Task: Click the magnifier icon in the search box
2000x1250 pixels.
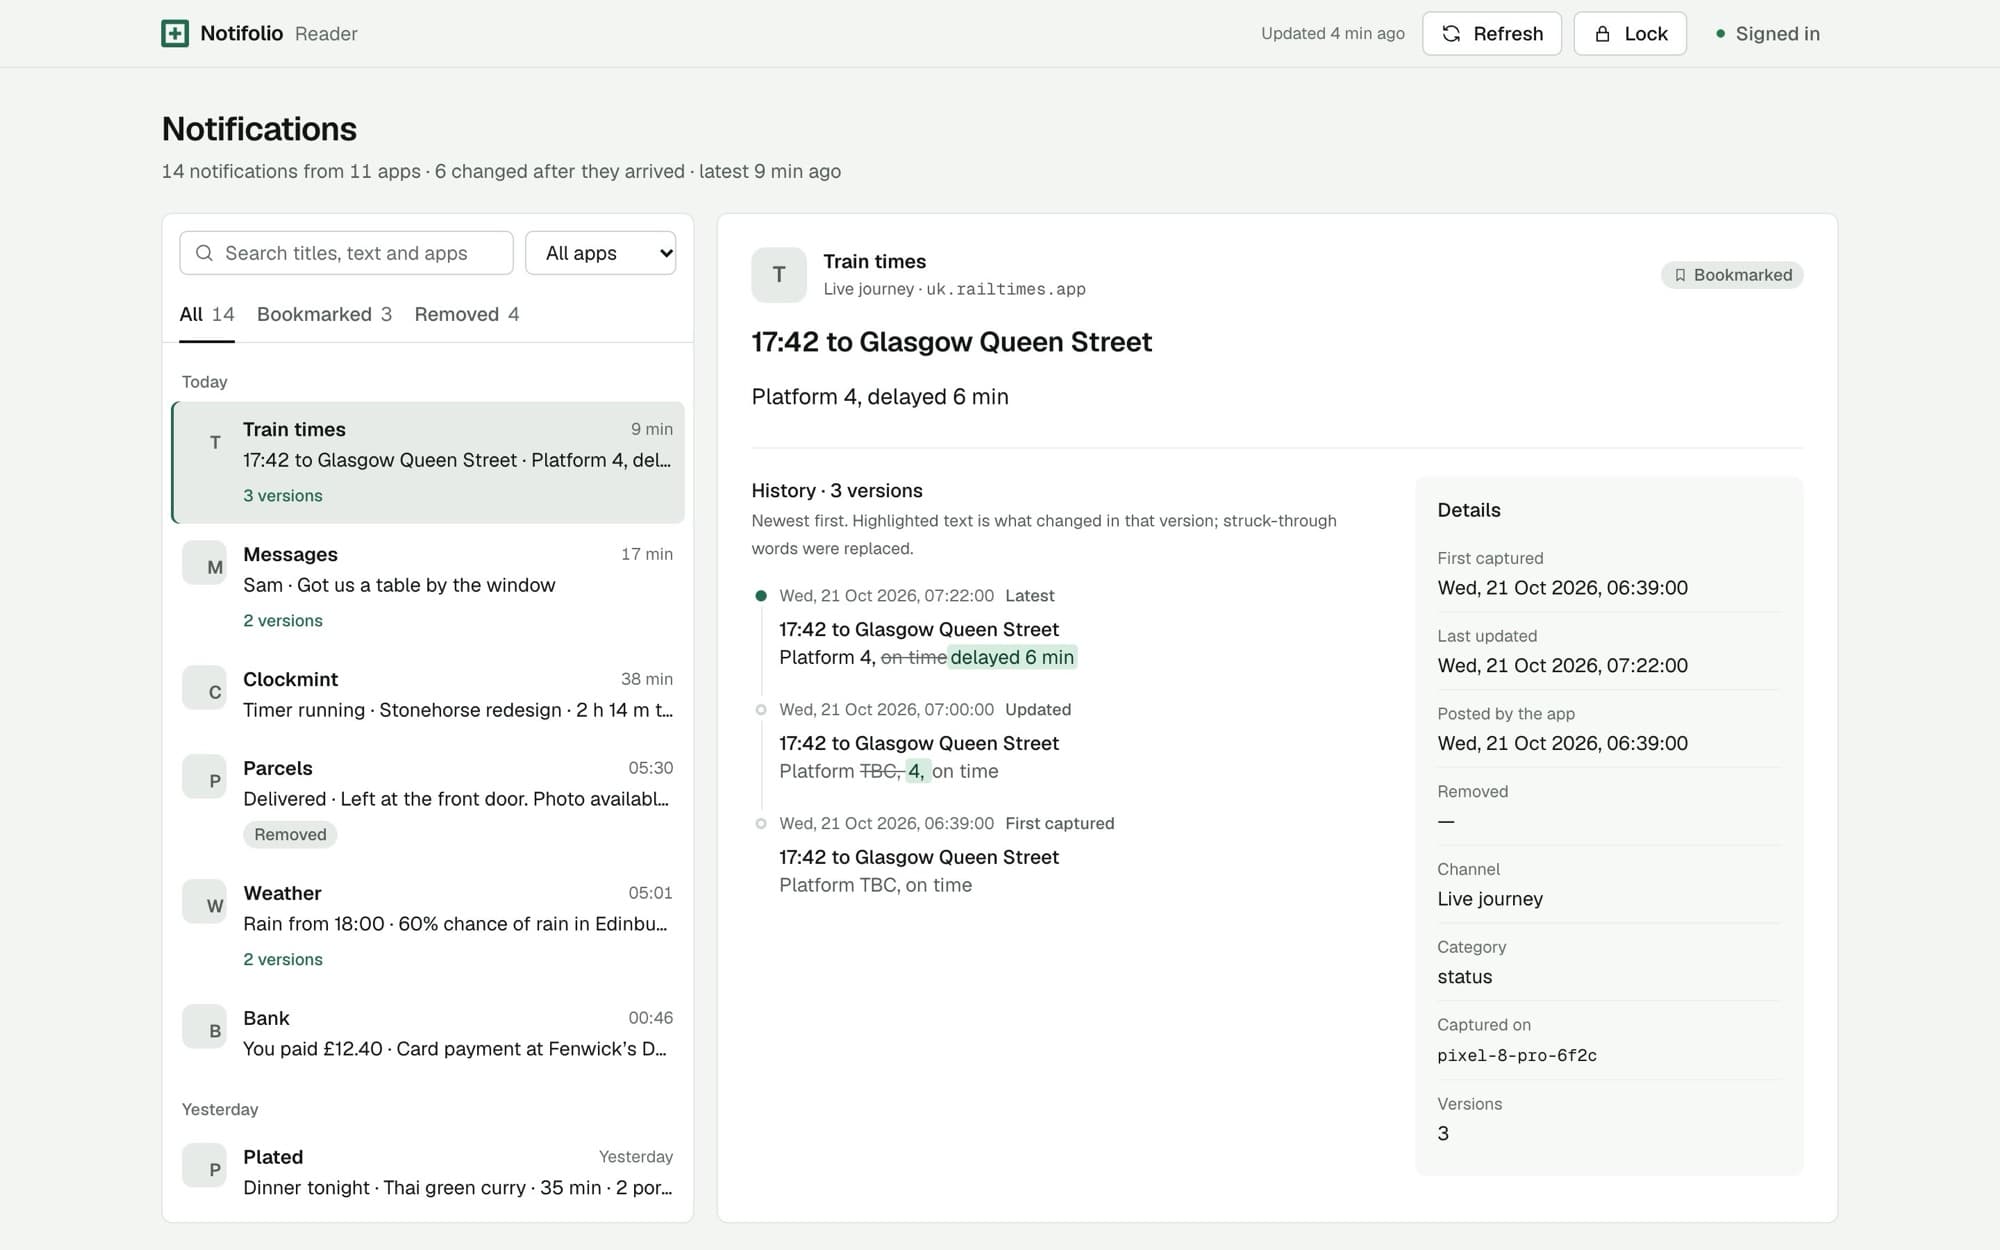Action: point(204,253)
